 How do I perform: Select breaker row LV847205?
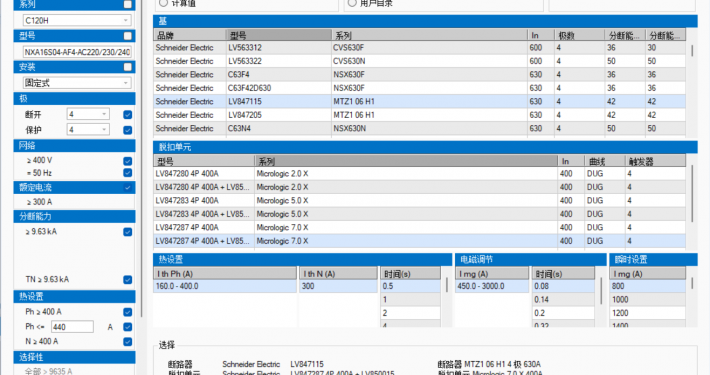(419, 115)
